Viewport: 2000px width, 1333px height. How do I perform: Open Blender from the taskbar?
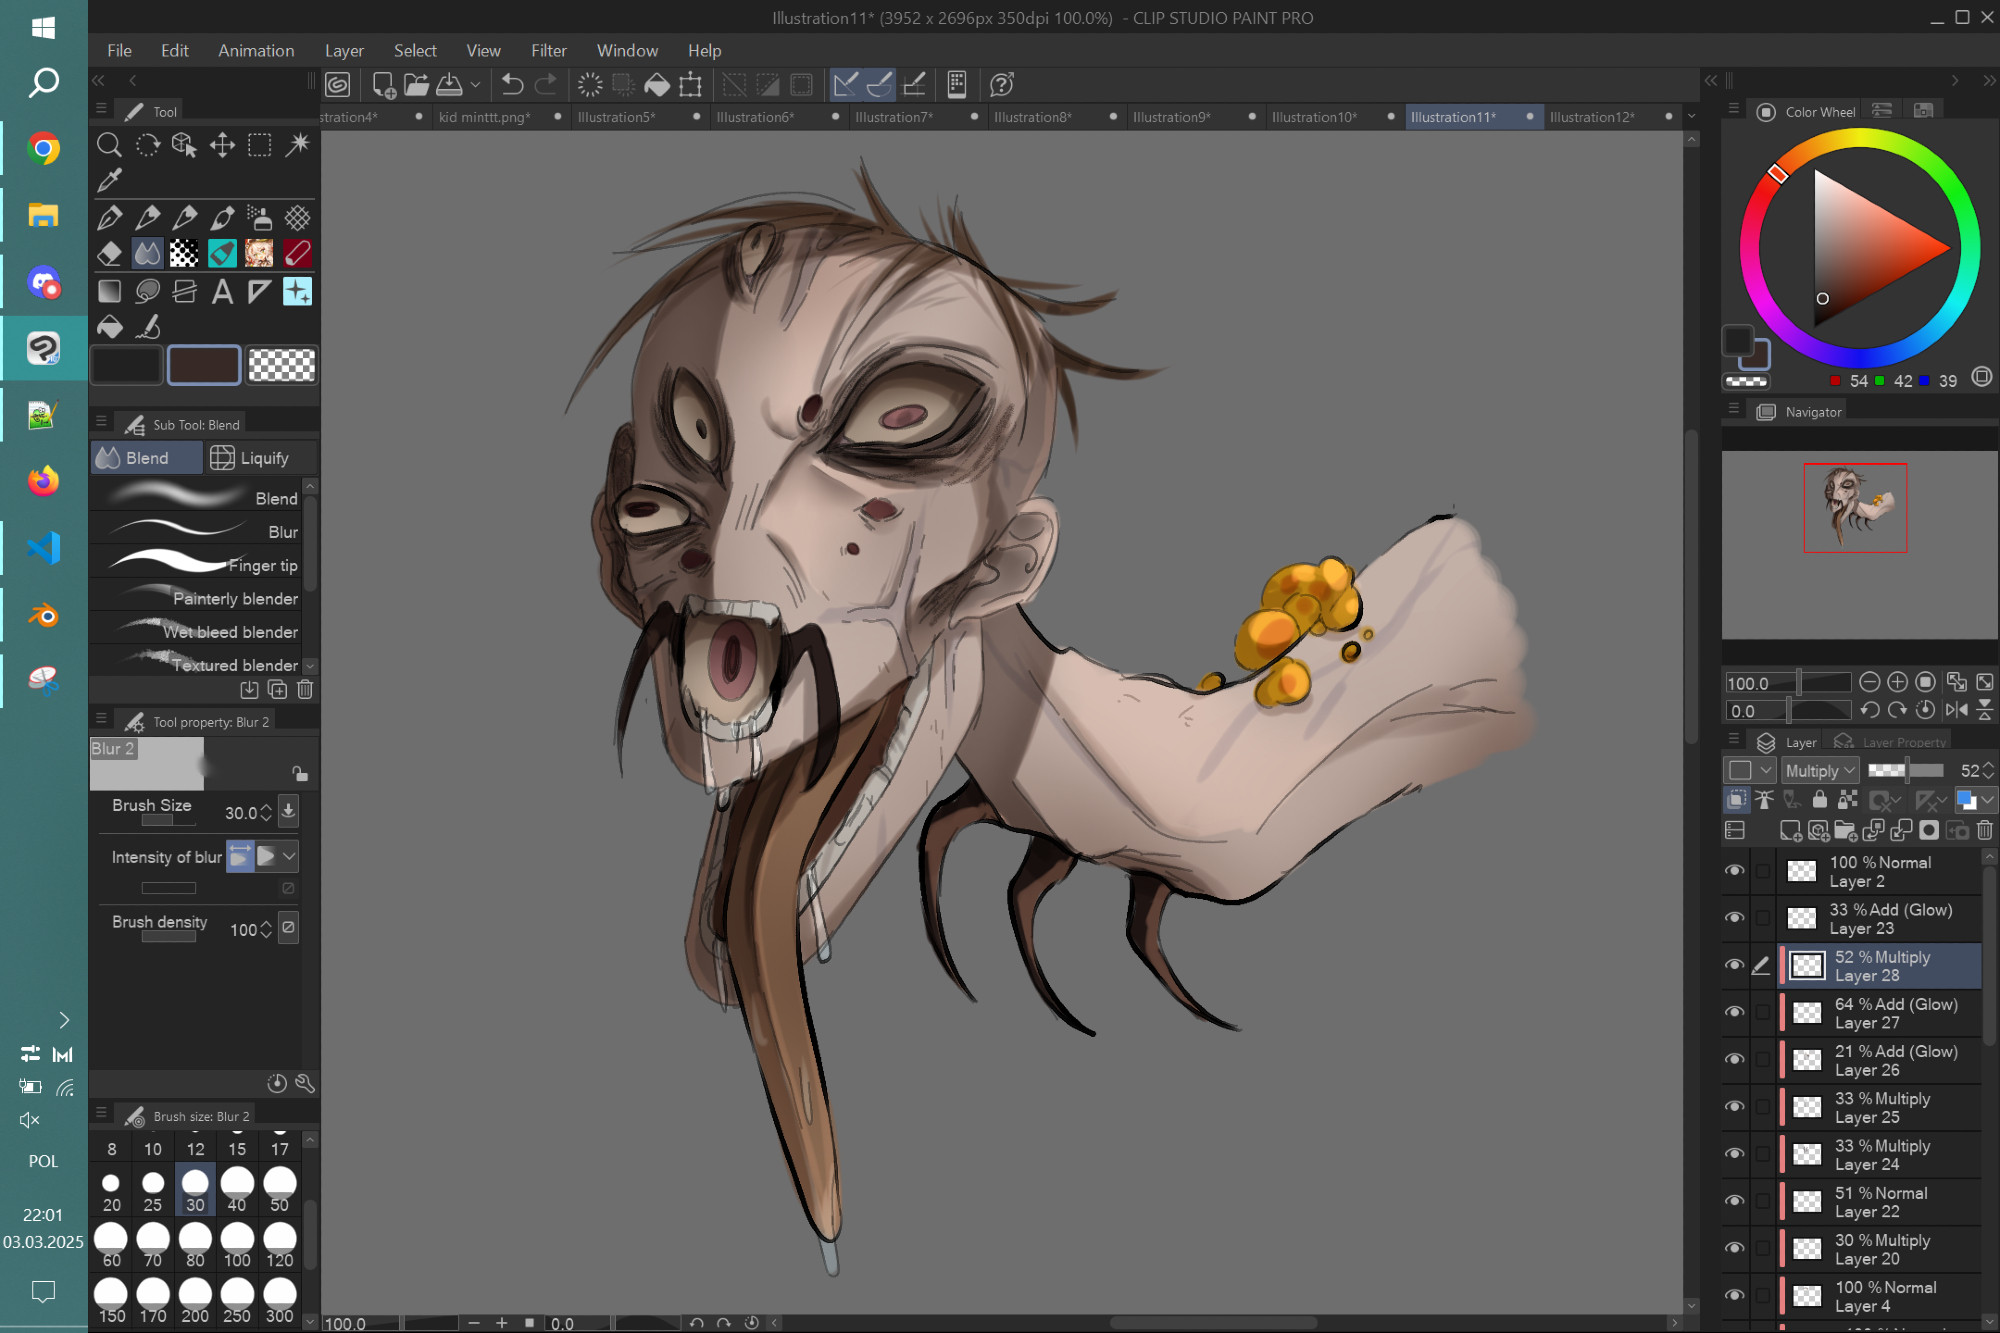click(43, 614)
